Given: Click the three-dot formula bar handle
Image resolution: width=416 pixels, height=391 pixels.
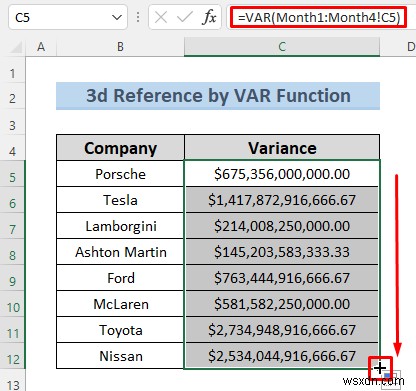Looking at the screenshot, I should coord(138,17).
